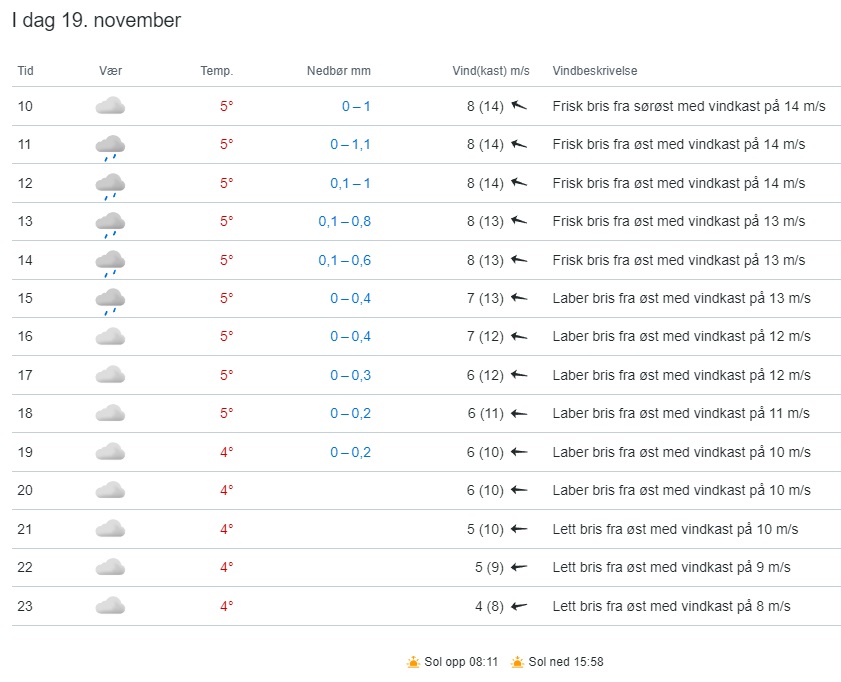Click the wind arrow in the 16 o'clock row
This screenshot has height=682, width=841.
click(x=518, y=336)
